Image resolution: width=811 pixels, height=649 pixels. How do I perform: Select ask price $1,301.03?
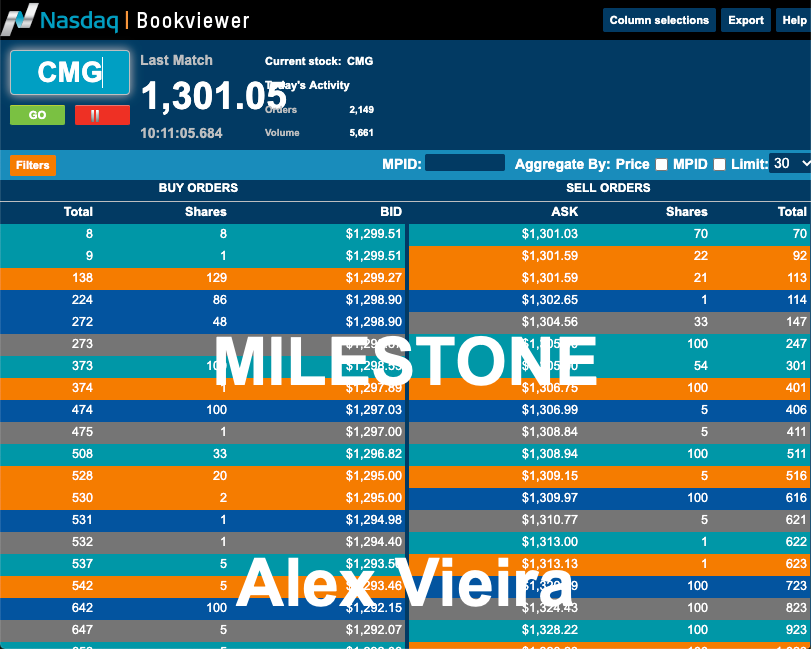[x=549, y=234]
